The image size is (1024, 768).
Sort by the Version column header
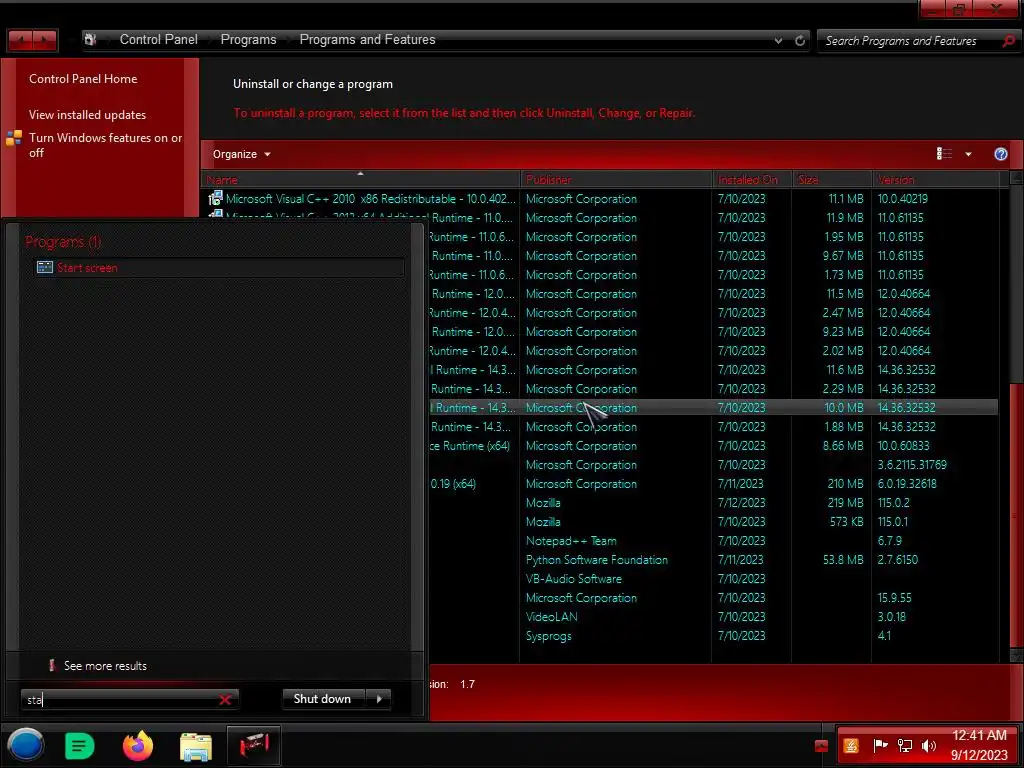[x=935, y=179]
